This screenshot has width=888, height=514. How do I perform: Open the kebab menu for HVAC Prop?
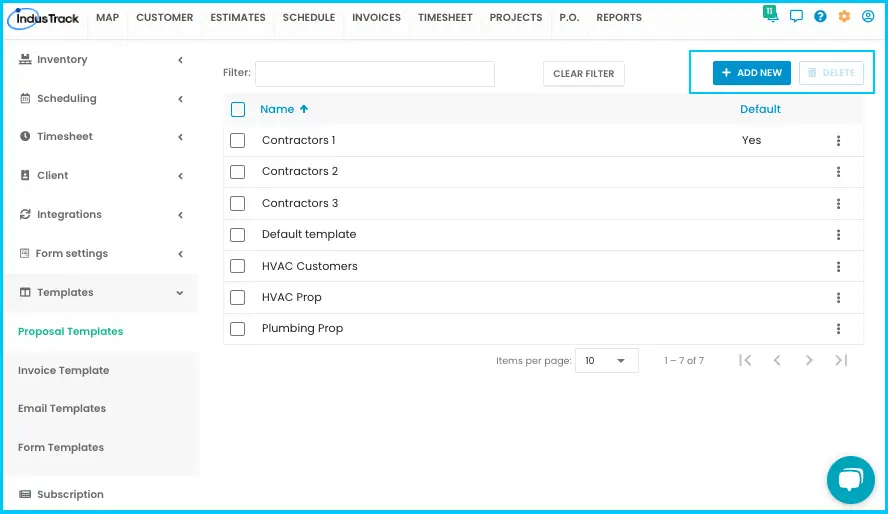pos(838,297)
